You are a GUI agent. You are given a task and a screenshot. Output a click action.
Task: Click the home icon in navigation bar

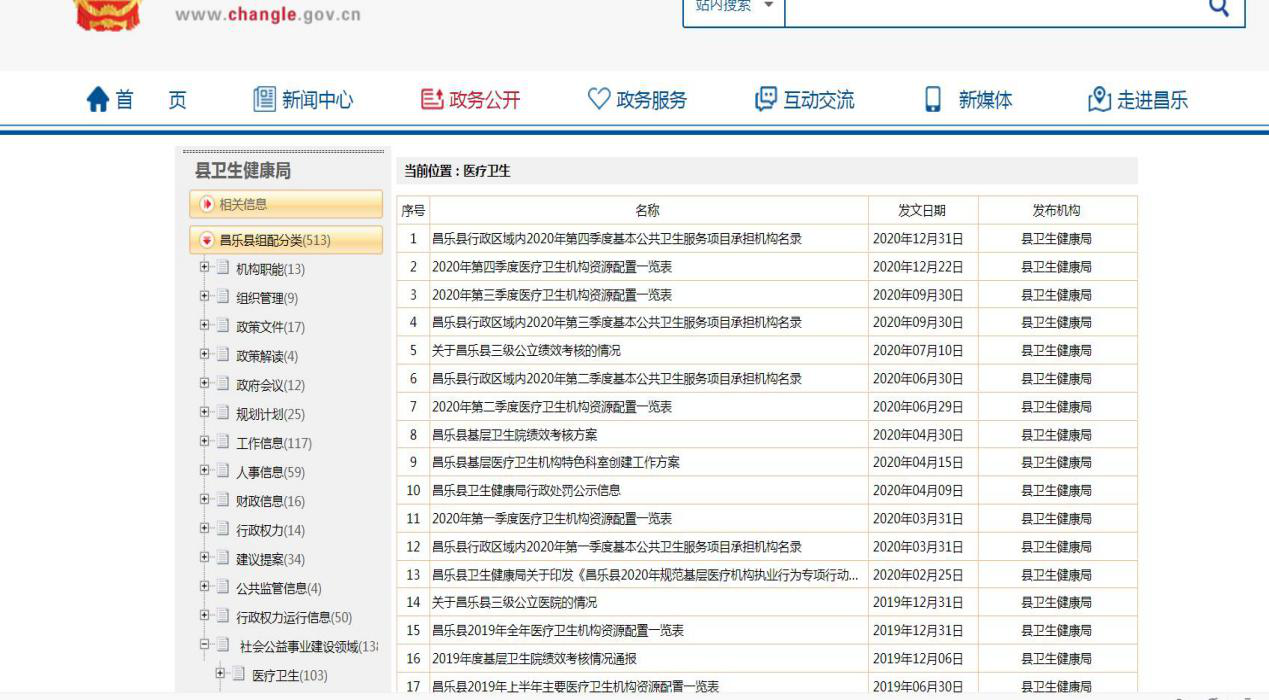(98, 100)
